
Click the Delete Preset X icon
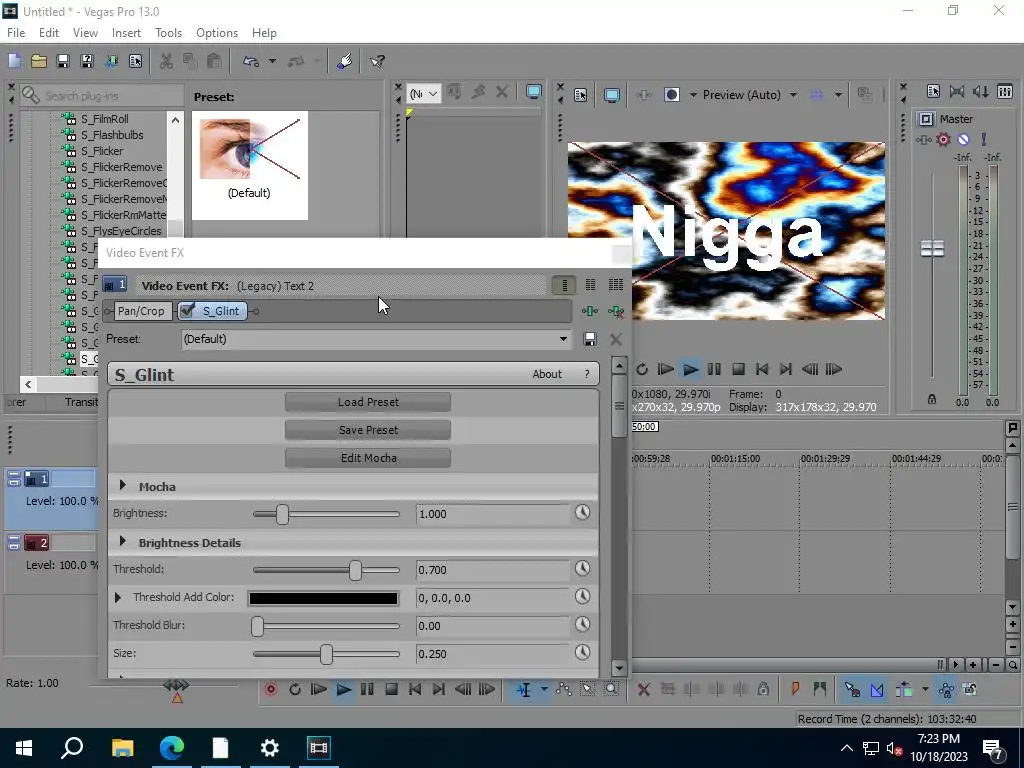coord(616,339)
